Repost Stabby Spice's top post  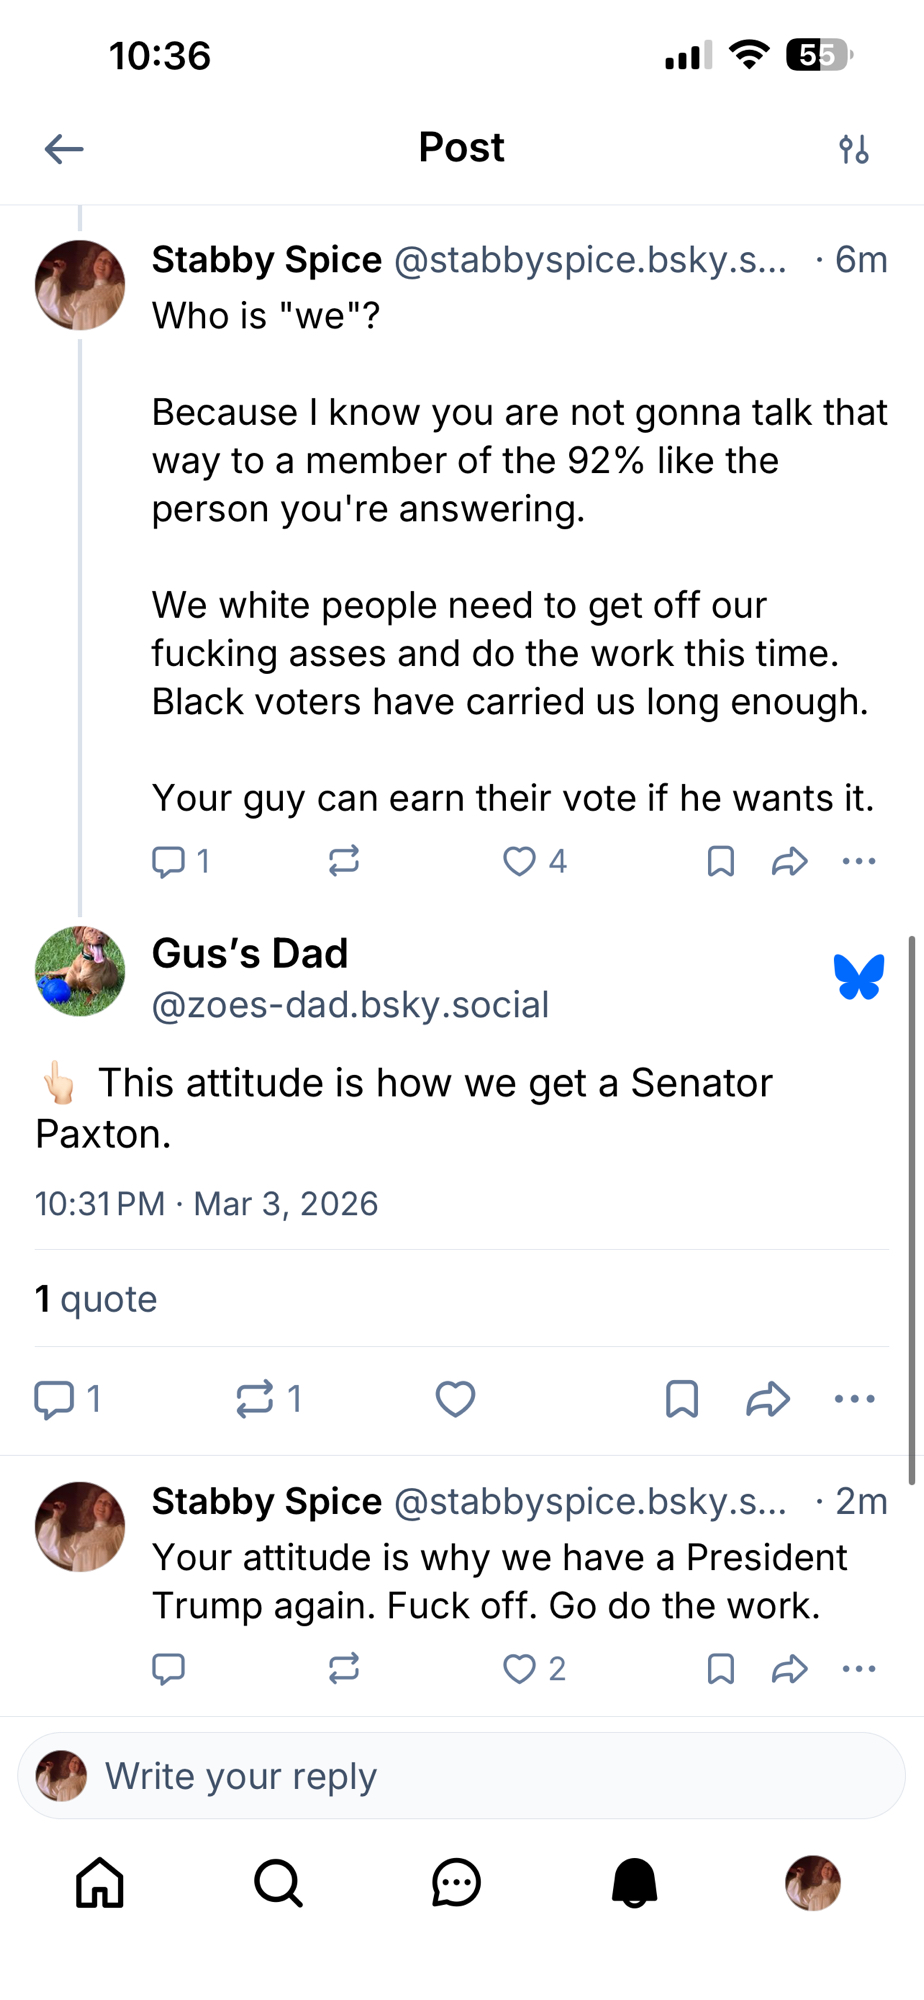pos(343,861)
